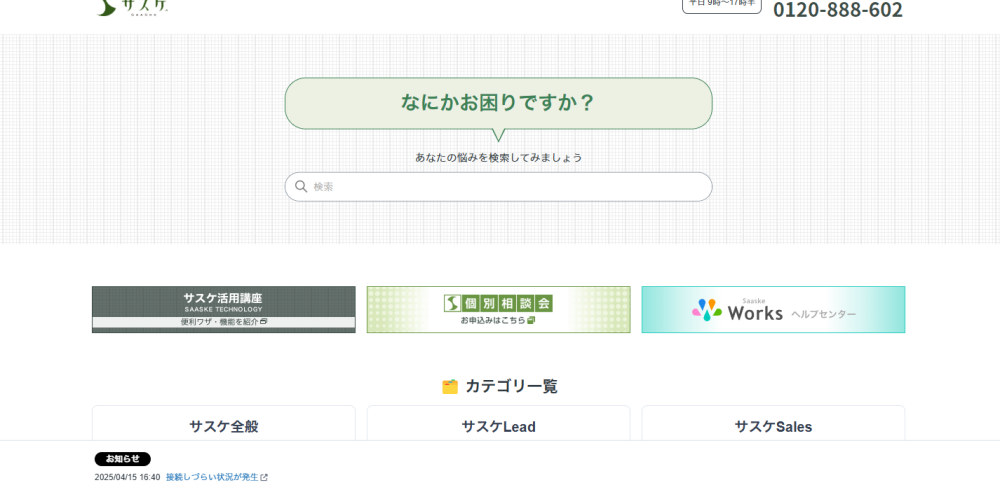1000x492 pixels.
Task: Click the green S logo on 個別相談会 banner
Action: click(453, 303)
